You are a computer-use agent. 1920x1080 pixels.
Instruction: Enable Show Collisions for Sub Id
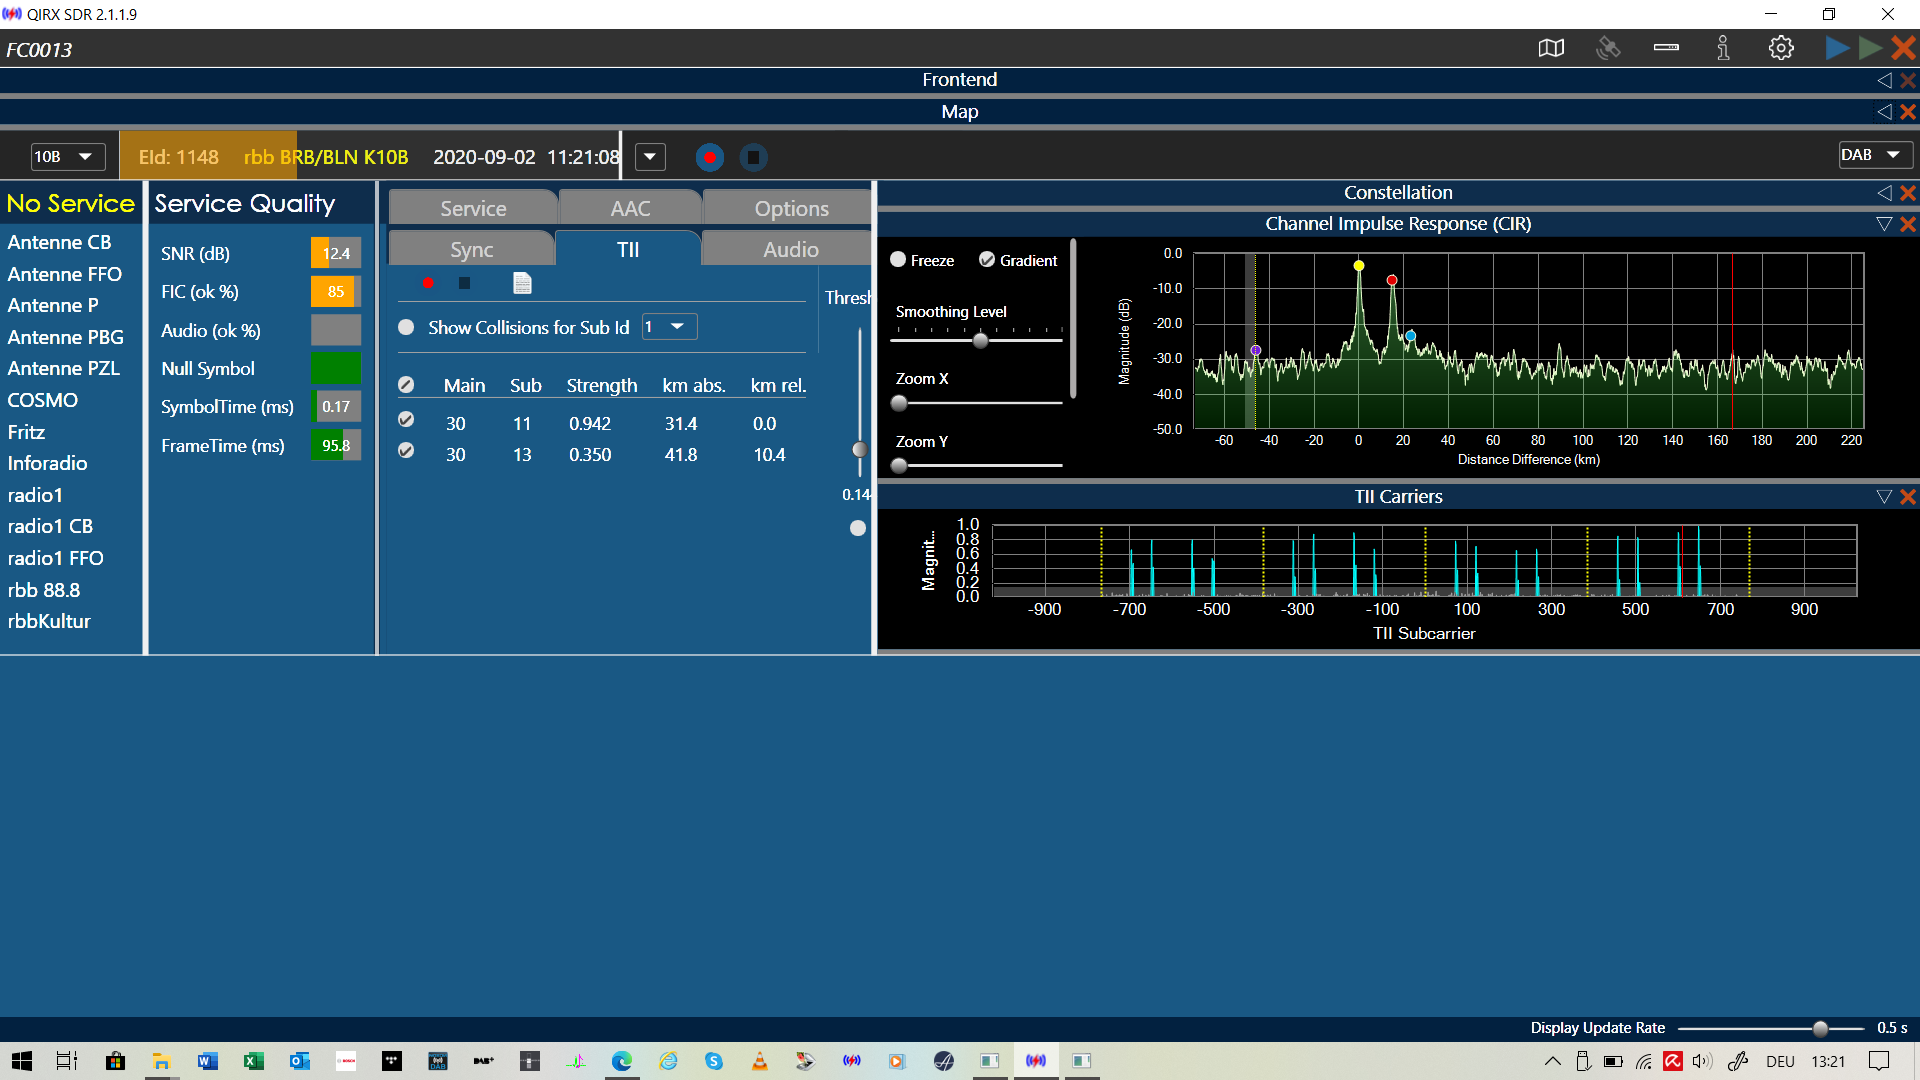coord(406,327)
